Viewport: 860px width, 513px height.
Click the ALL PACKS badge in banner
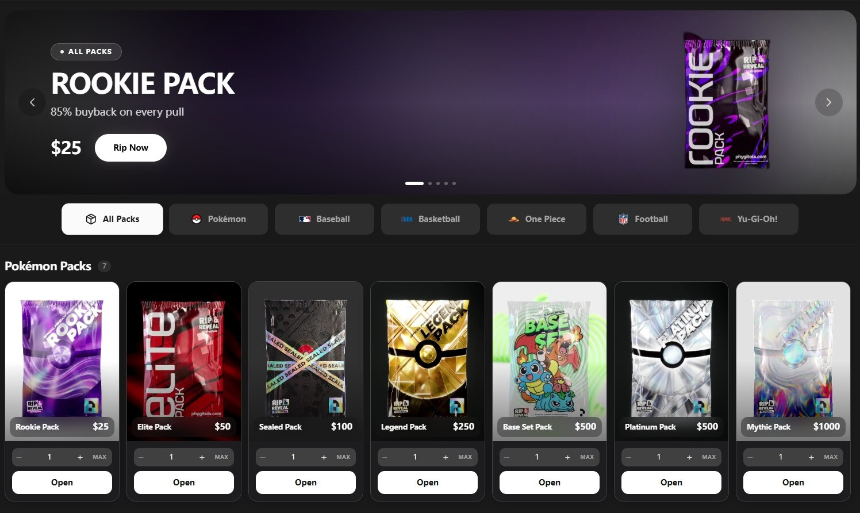click(x=86, y=52)
